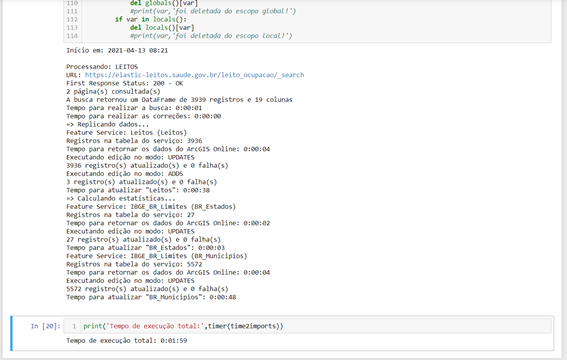Image resolution: width=567 pixels, height=360 pixels.
Task: Click the code cell containing print('Tempo de execução total:')
Action: click(307, 326)
